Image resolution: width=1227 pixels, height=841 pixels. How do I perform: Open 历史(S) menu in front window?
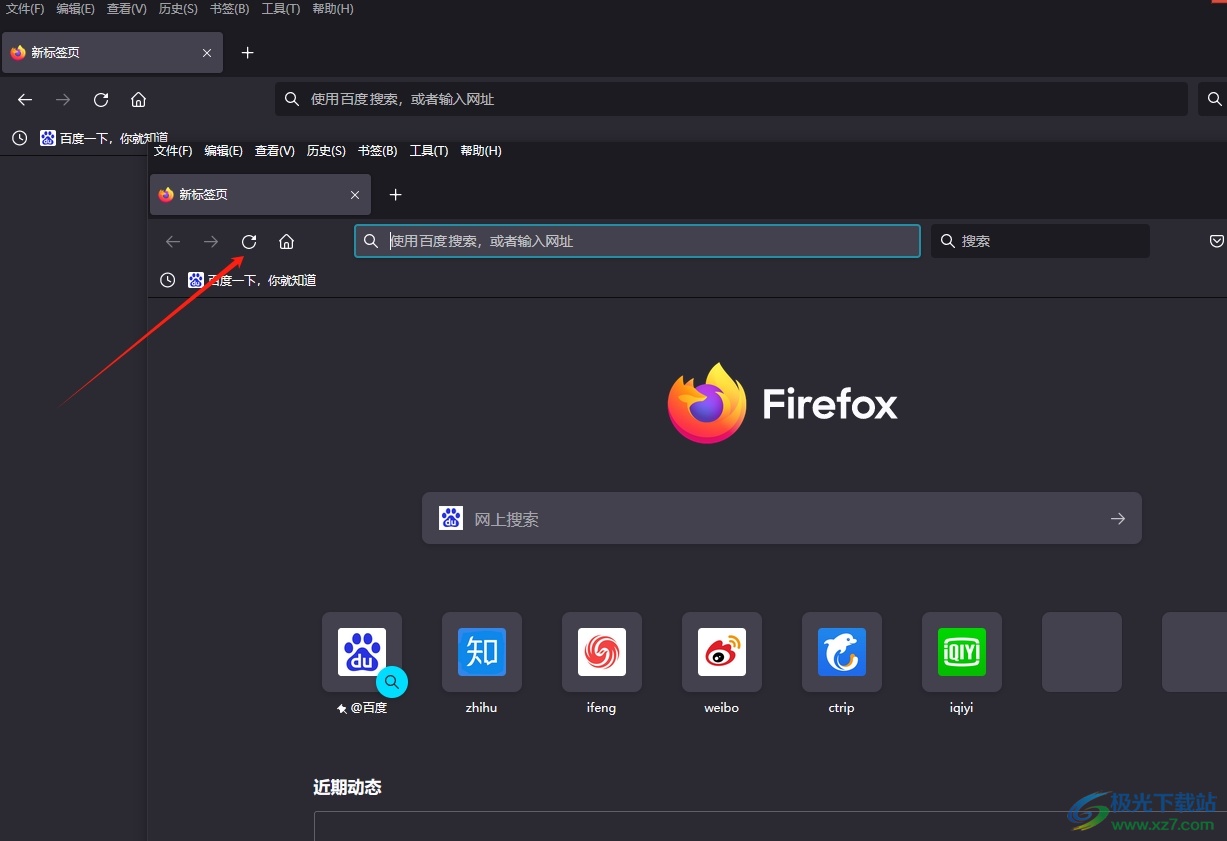point(326,151)
